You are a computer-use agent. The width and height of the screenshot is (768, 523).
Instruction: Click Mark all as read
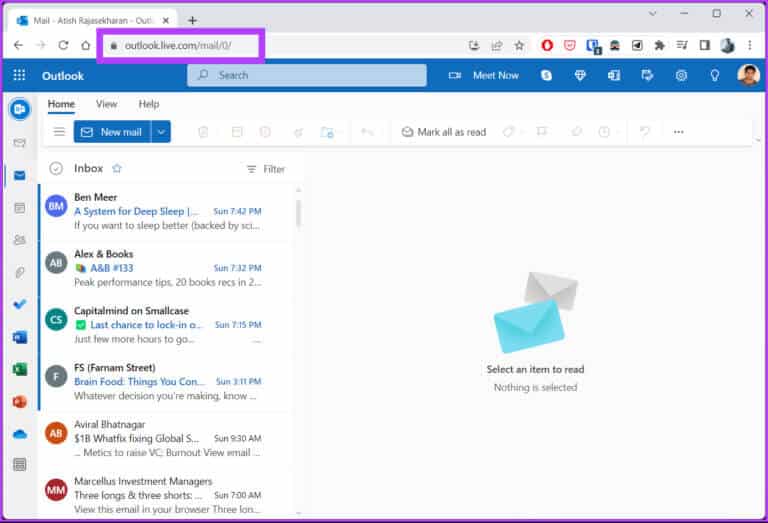coord(444,132)
